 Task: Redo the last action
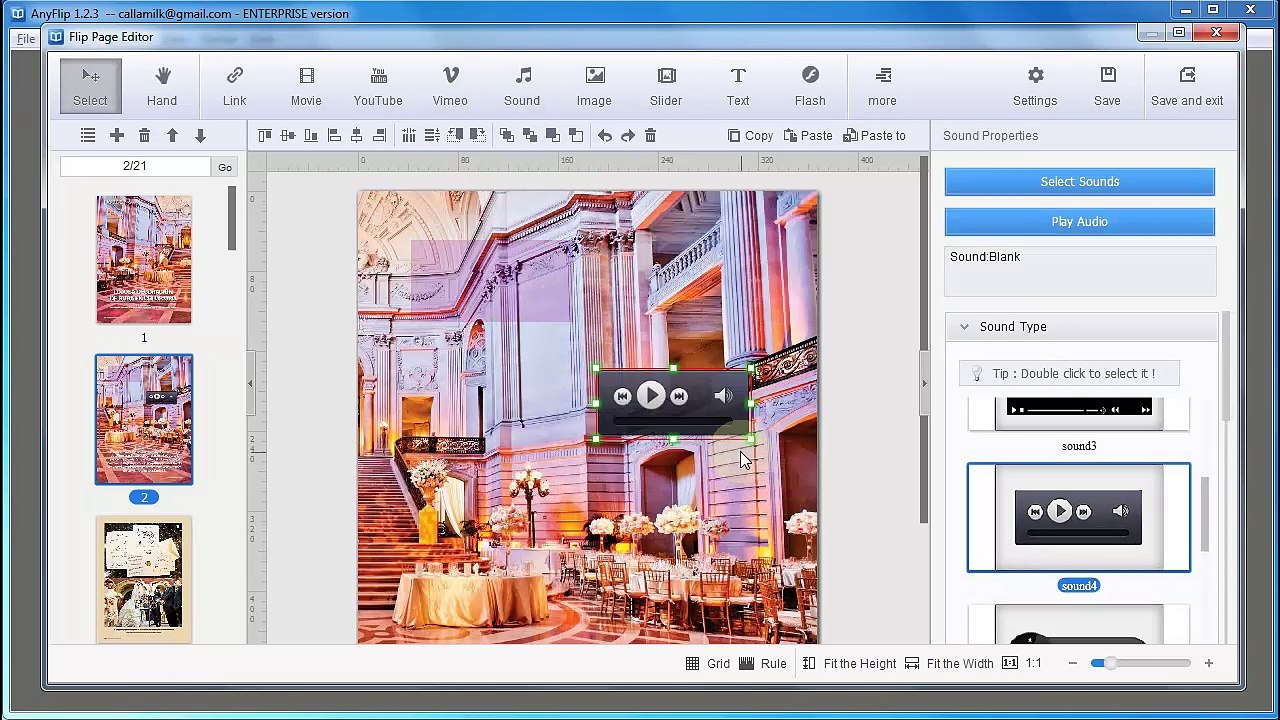click(x=628, y=135)
